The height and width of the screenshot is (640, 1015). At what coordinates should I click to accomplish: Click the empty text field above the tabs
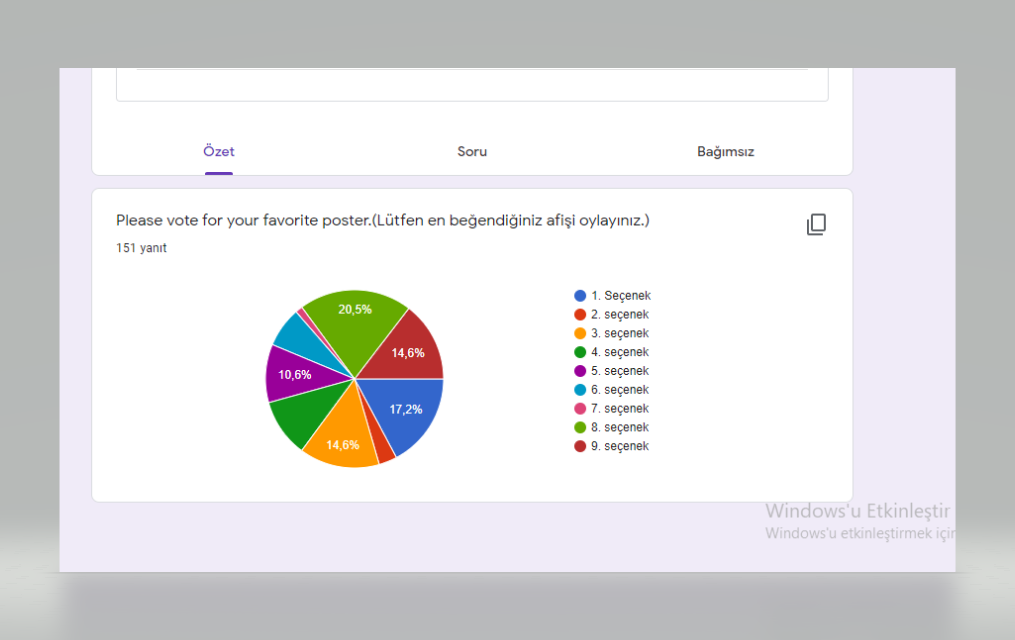[471, 84]
